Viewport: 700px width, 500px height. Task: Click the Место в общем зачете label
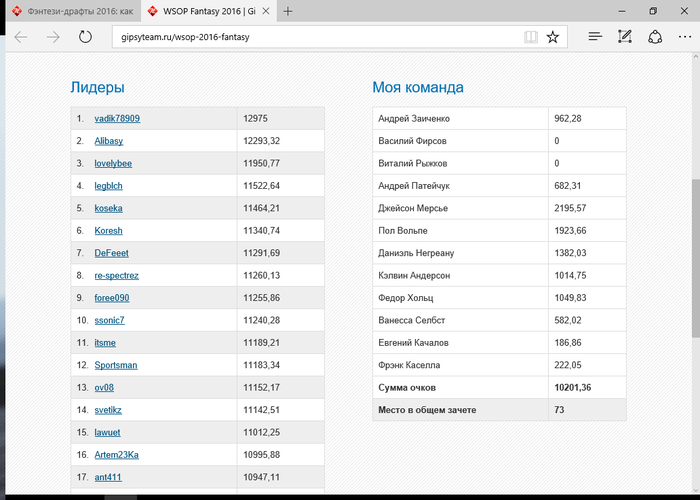(427, 410)
